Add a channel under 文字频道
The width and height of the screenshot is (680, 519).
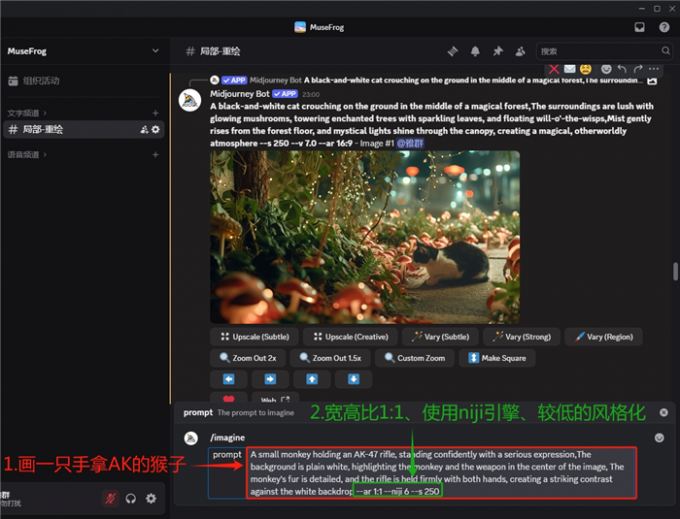coord(155,113)
